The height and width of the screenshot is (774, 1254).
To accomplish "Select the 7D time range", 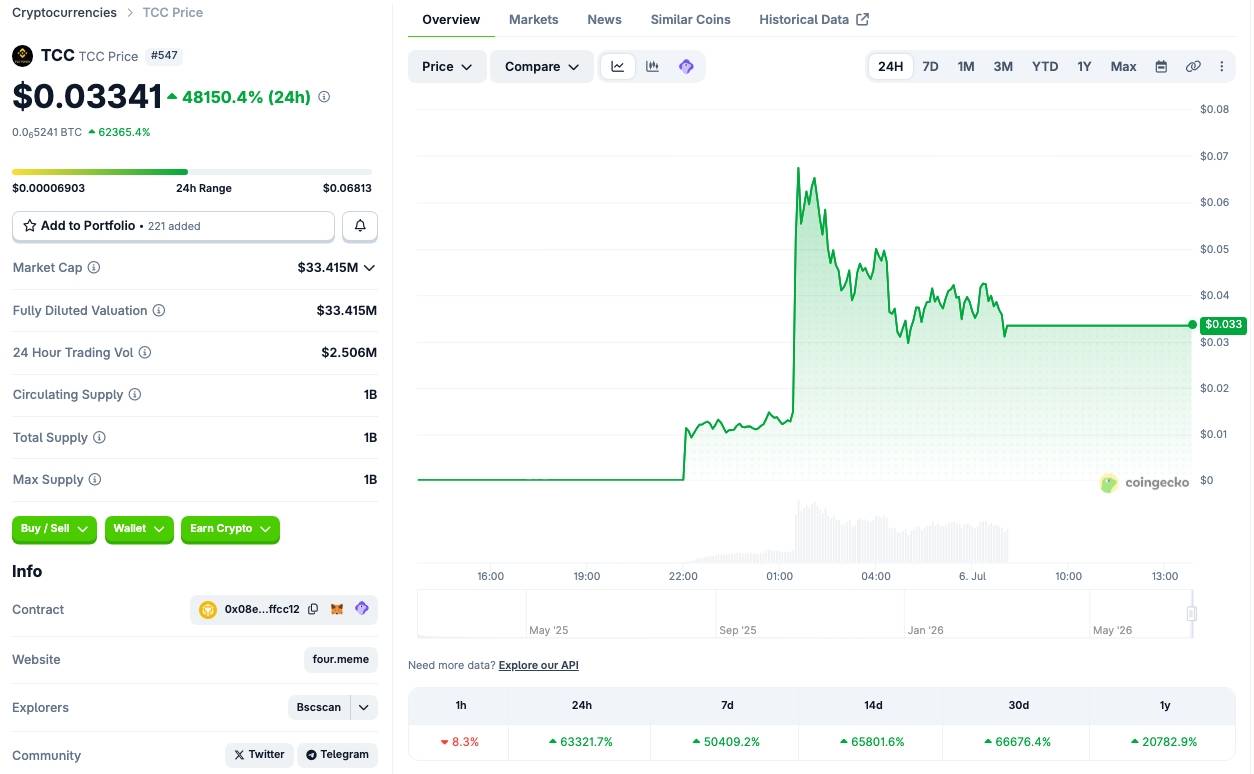I will click(930, 66).
